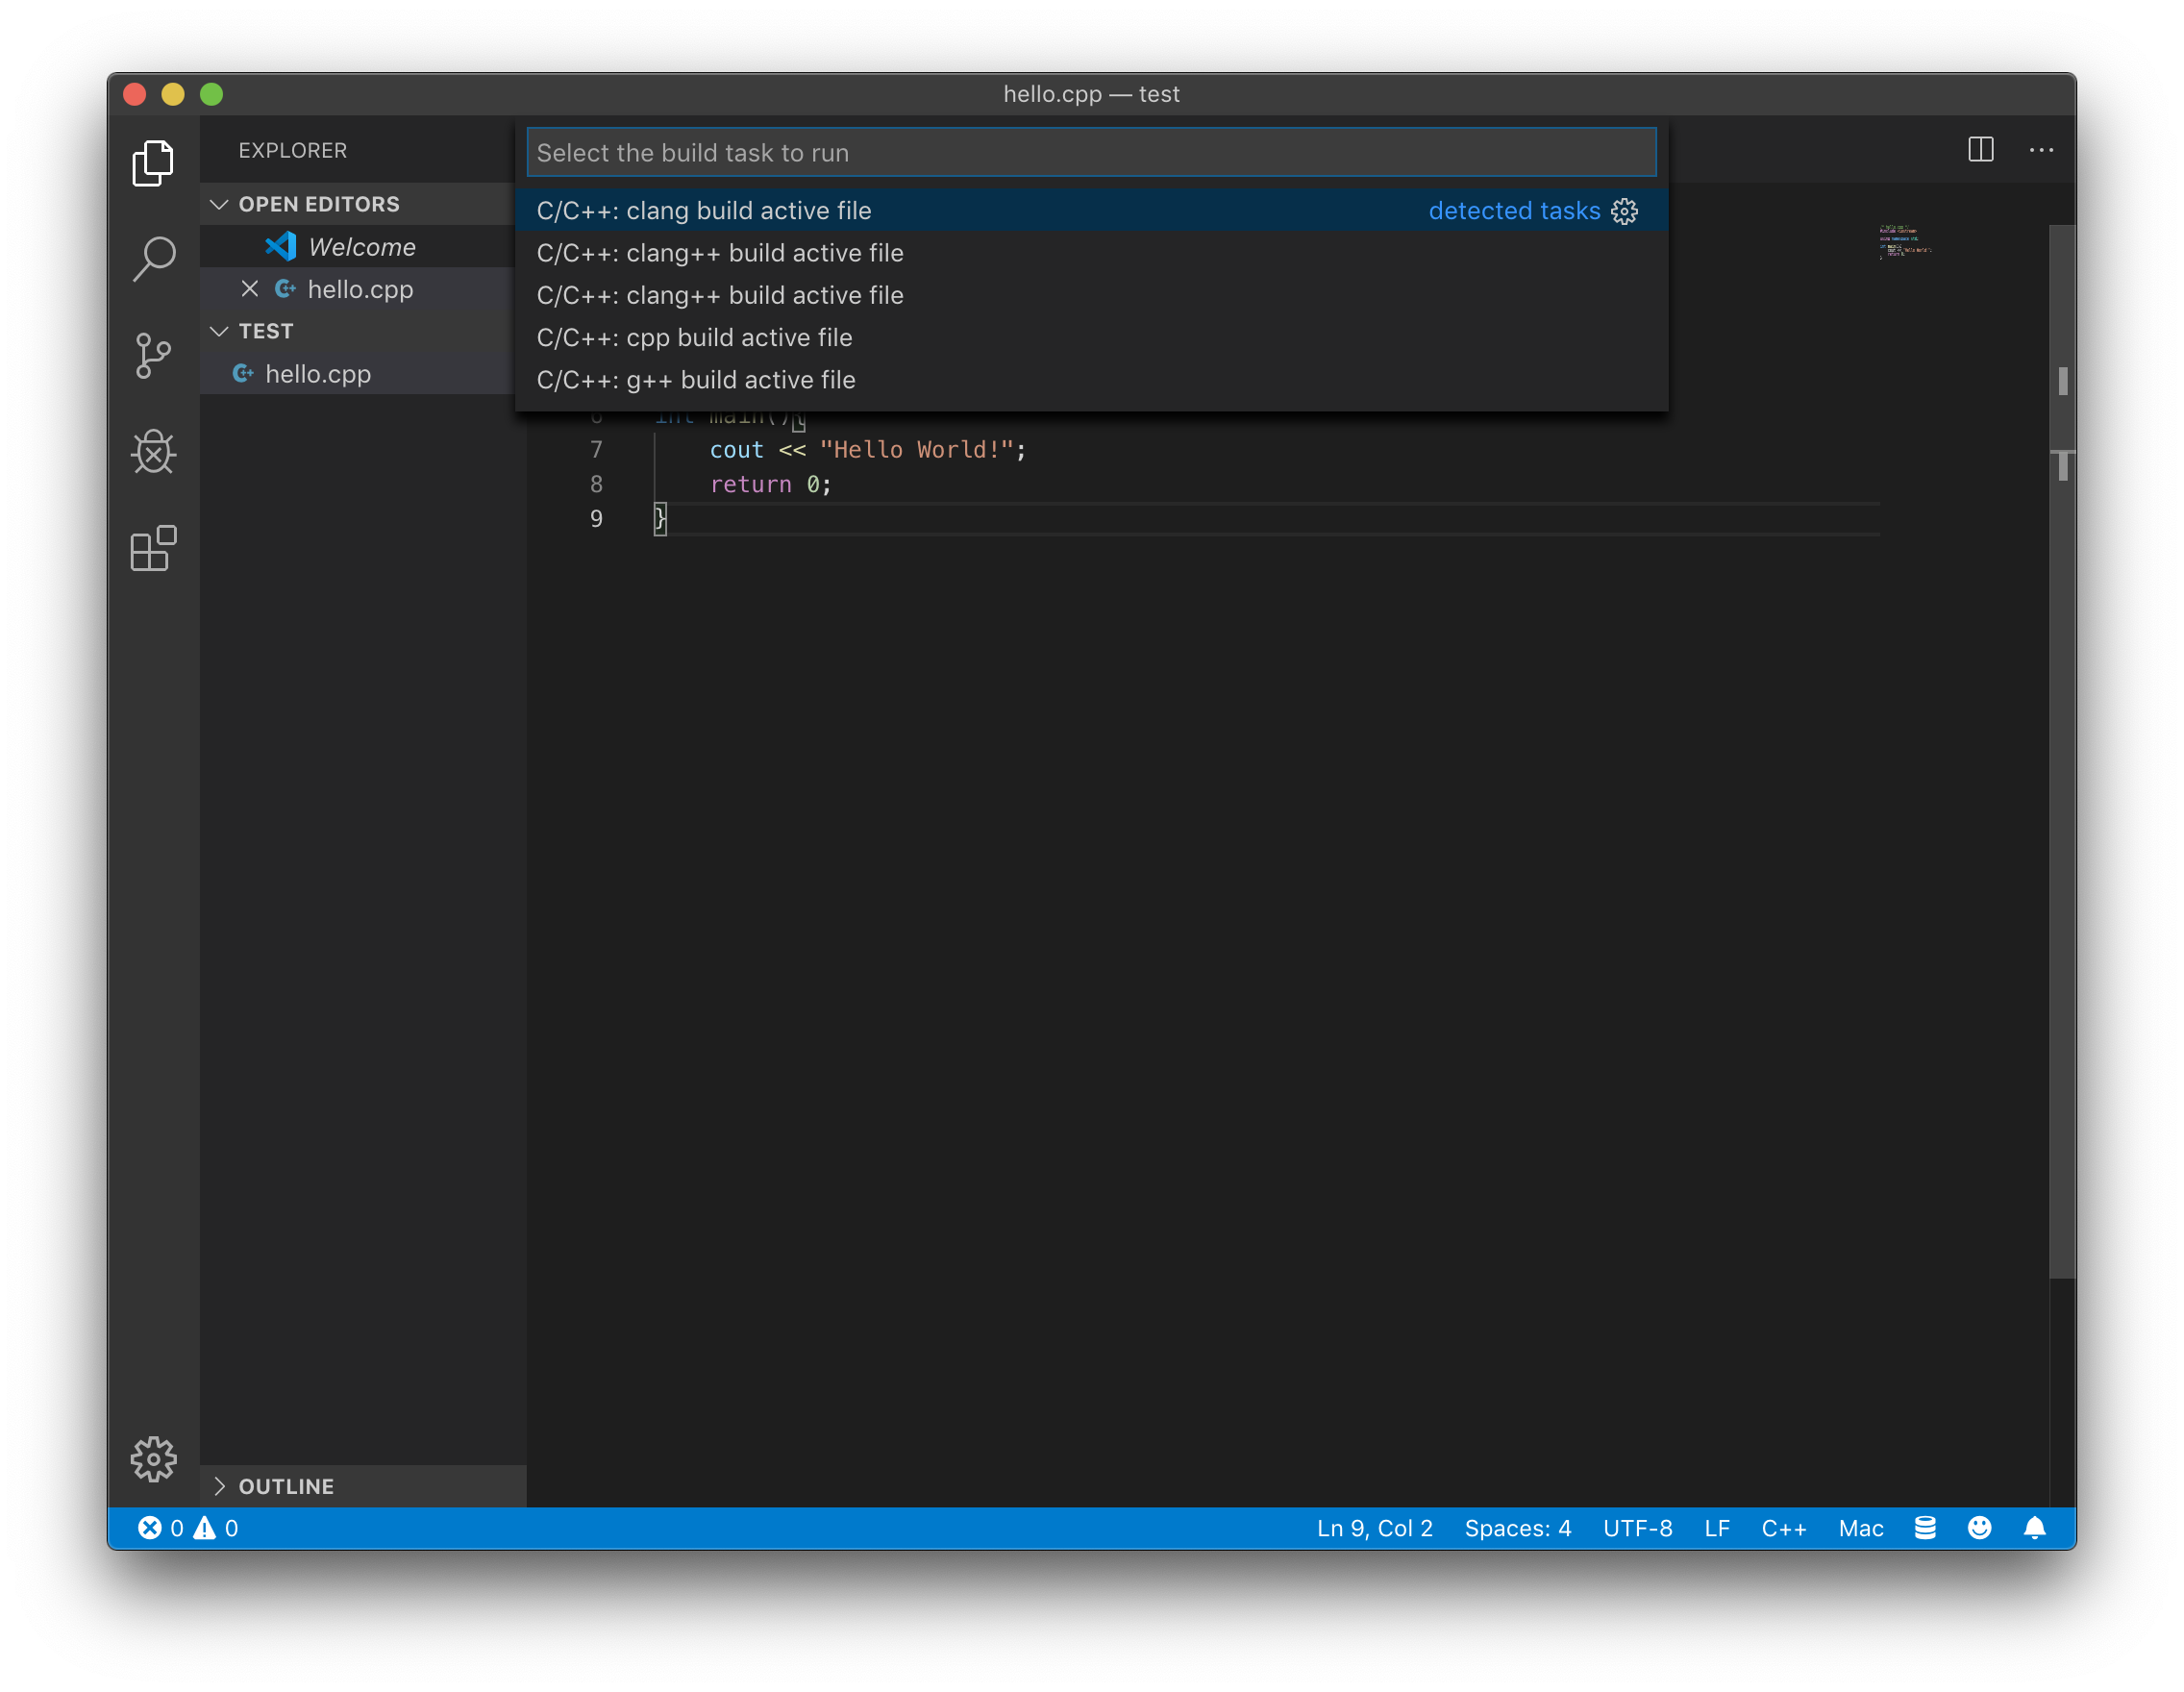The image size is (2184, 1692).
Task: Close hello.cpp in Open Editors
Action: click(x=250, y=289)
